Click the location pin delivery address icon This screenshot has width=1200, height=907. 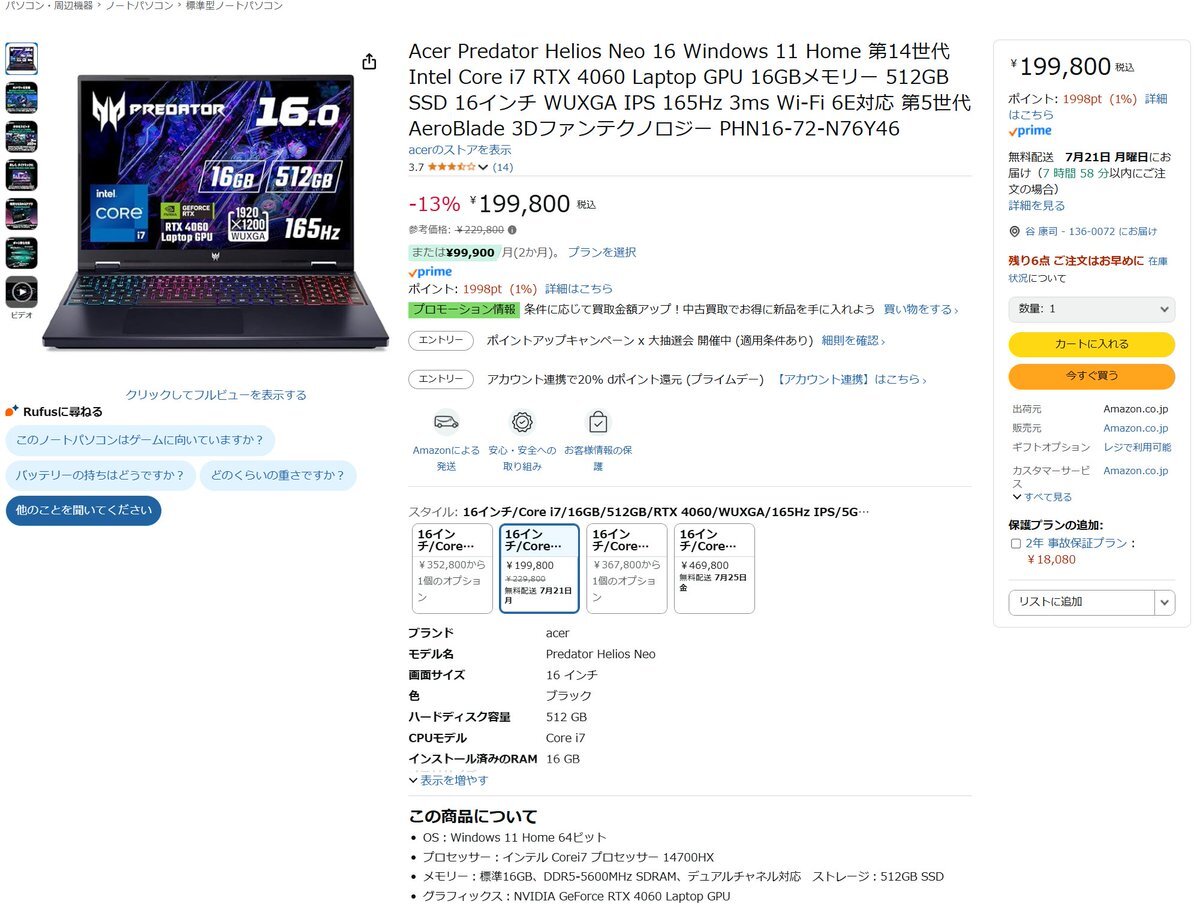tap(1015, 232)
